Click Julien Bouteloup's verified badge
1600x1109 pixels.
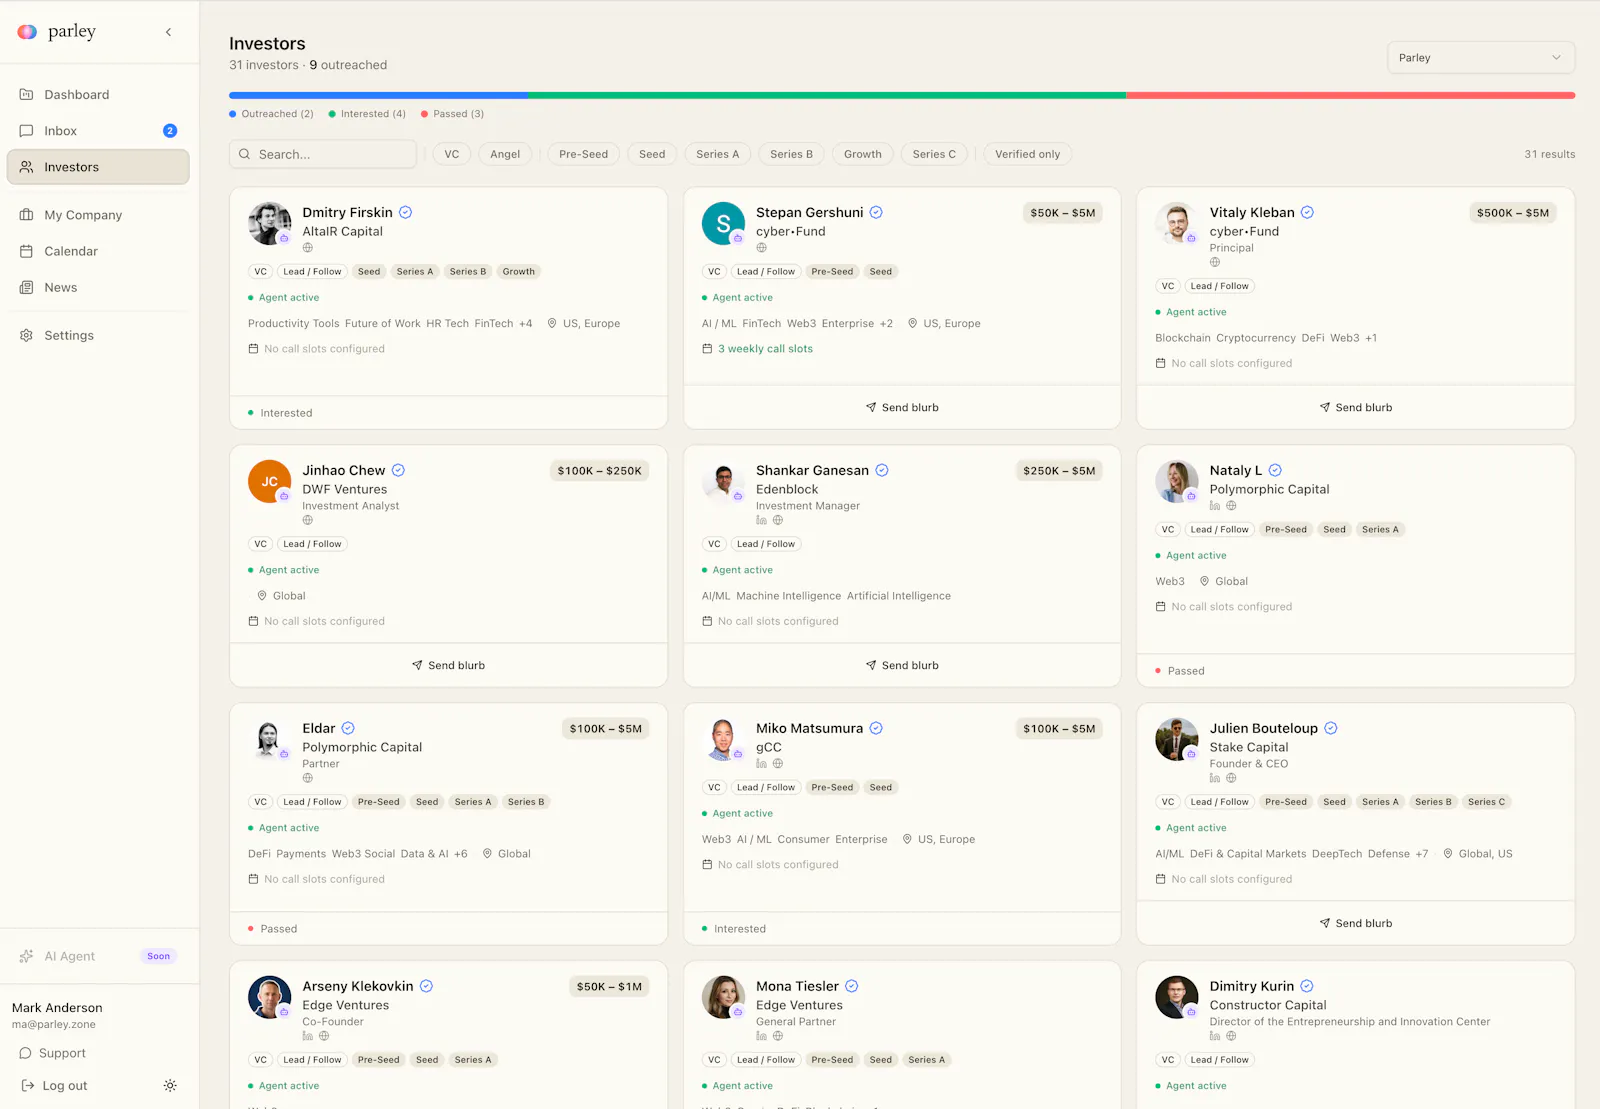1331,728
